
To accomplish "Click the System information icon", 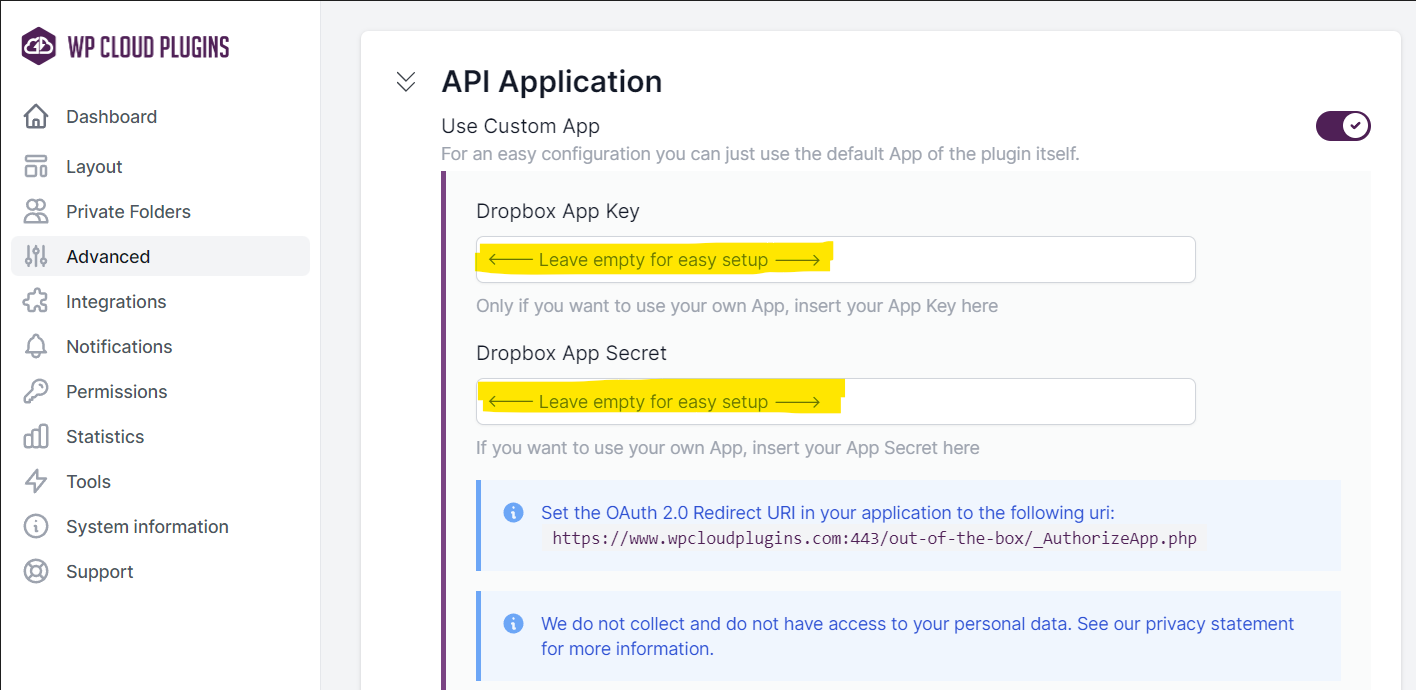I will pos(36,526).
